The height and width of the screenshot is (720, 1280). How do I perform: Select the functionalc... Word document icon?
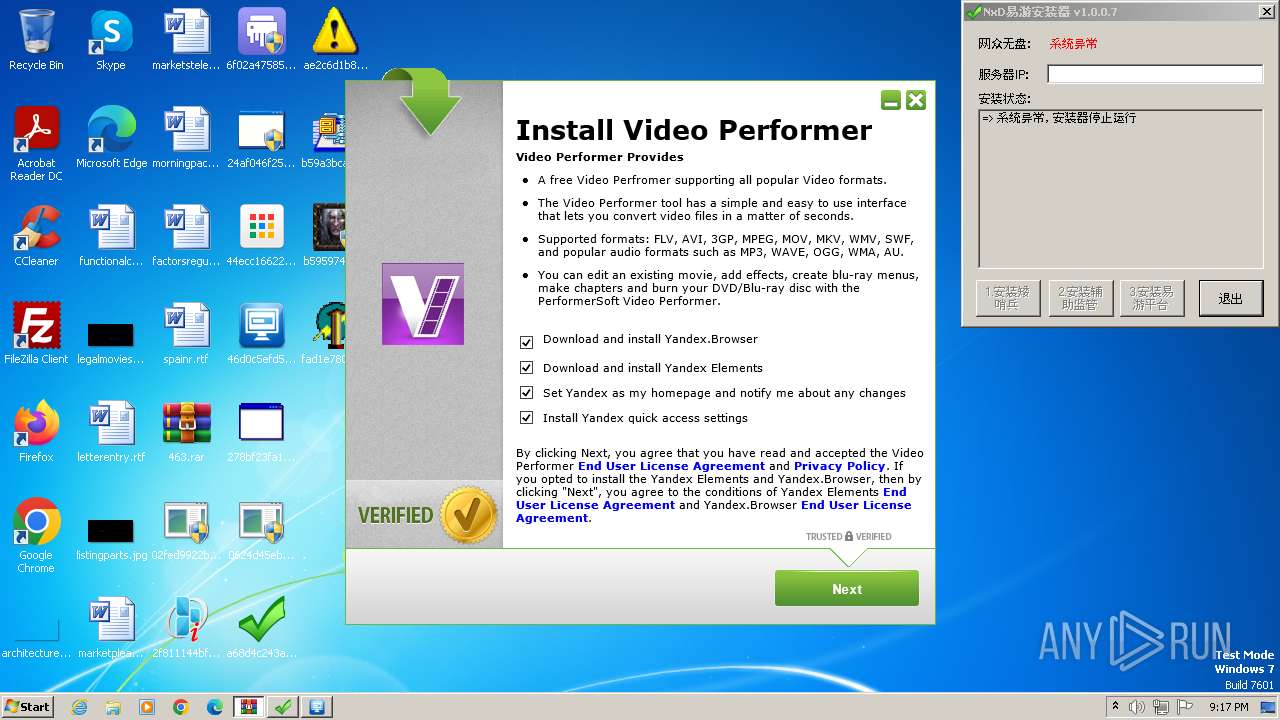pyautogui.click(x=111, y=236)
